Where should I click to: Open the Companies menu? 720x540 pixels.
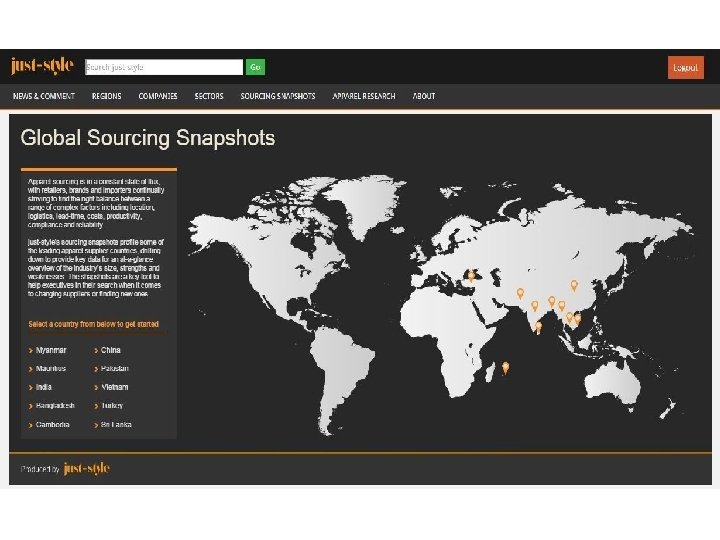[158, 96]
